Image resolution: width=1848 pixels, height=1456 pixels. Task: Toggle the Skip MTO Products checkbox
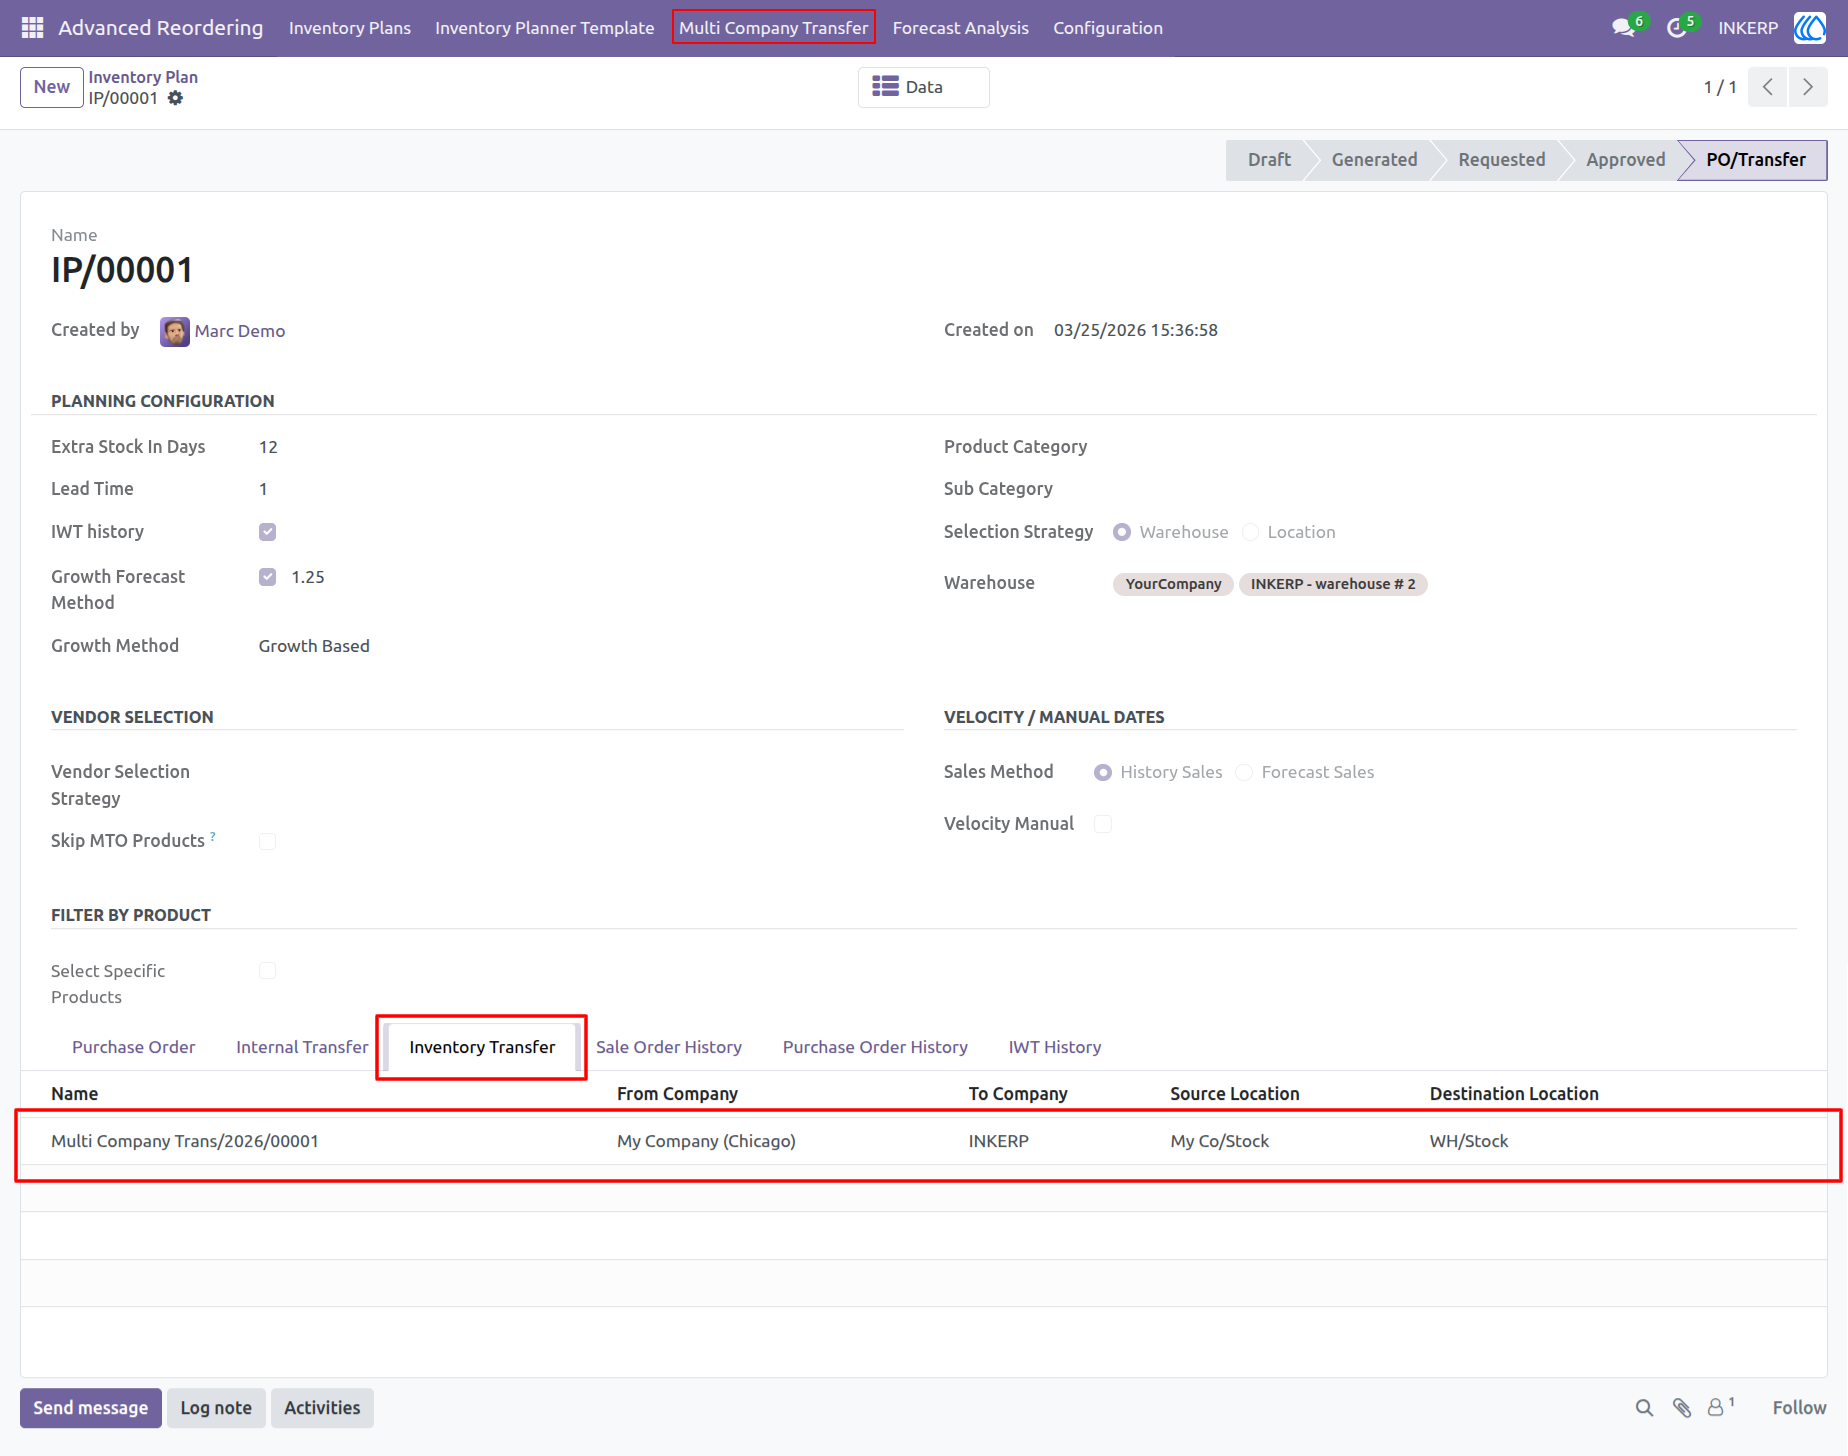click(x=267, y=841)
